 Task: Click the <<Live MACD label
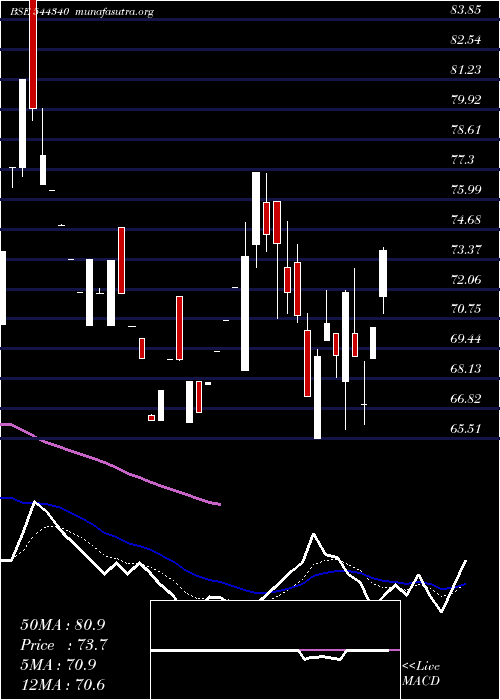tap(421, 674)
